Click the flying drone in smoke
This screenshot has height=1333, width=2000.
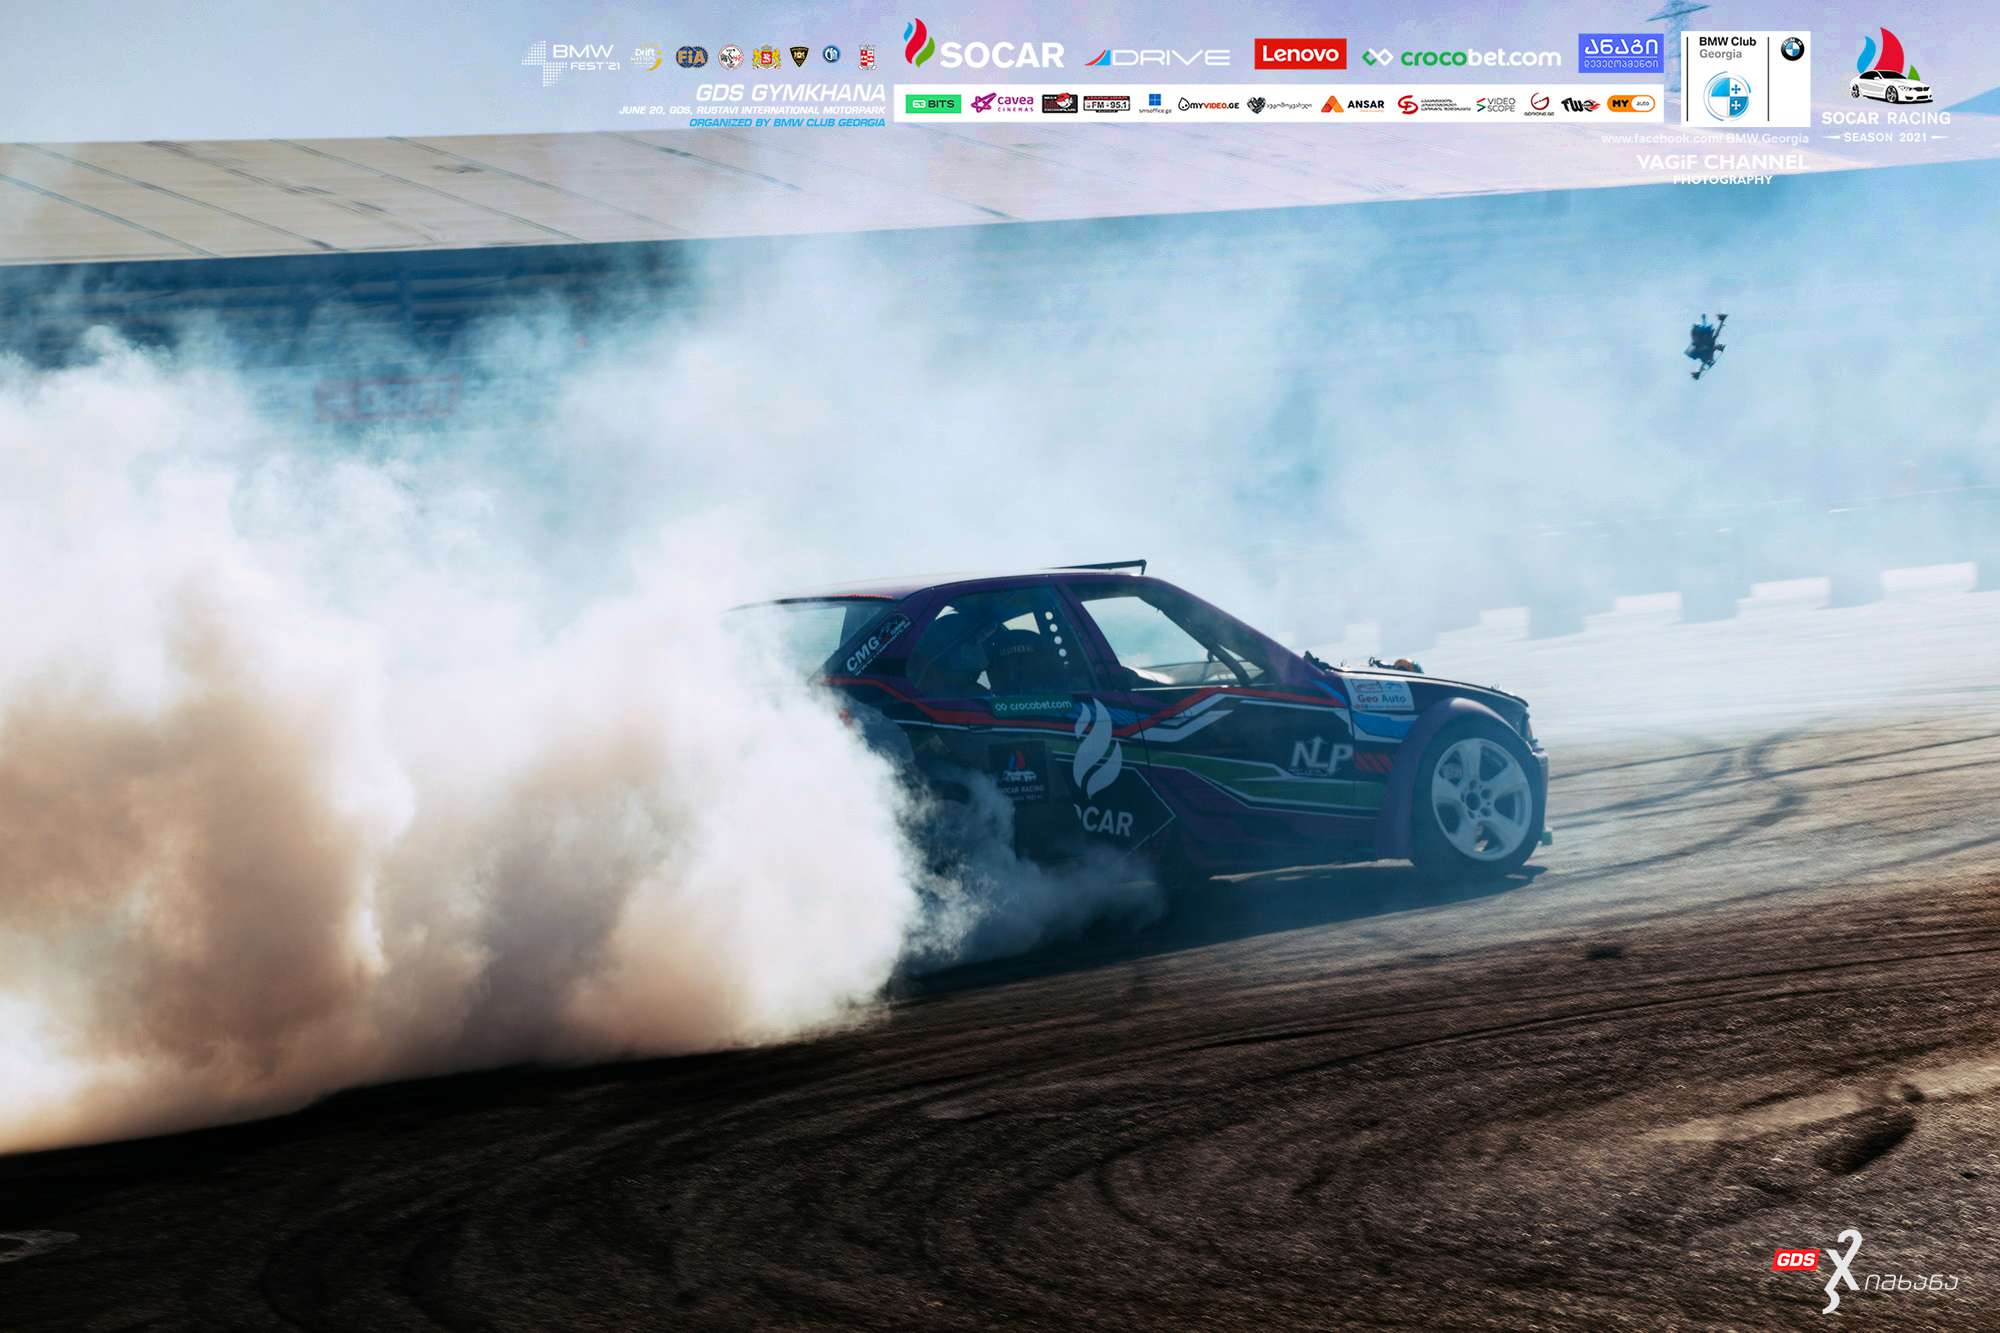[1704, 344]
